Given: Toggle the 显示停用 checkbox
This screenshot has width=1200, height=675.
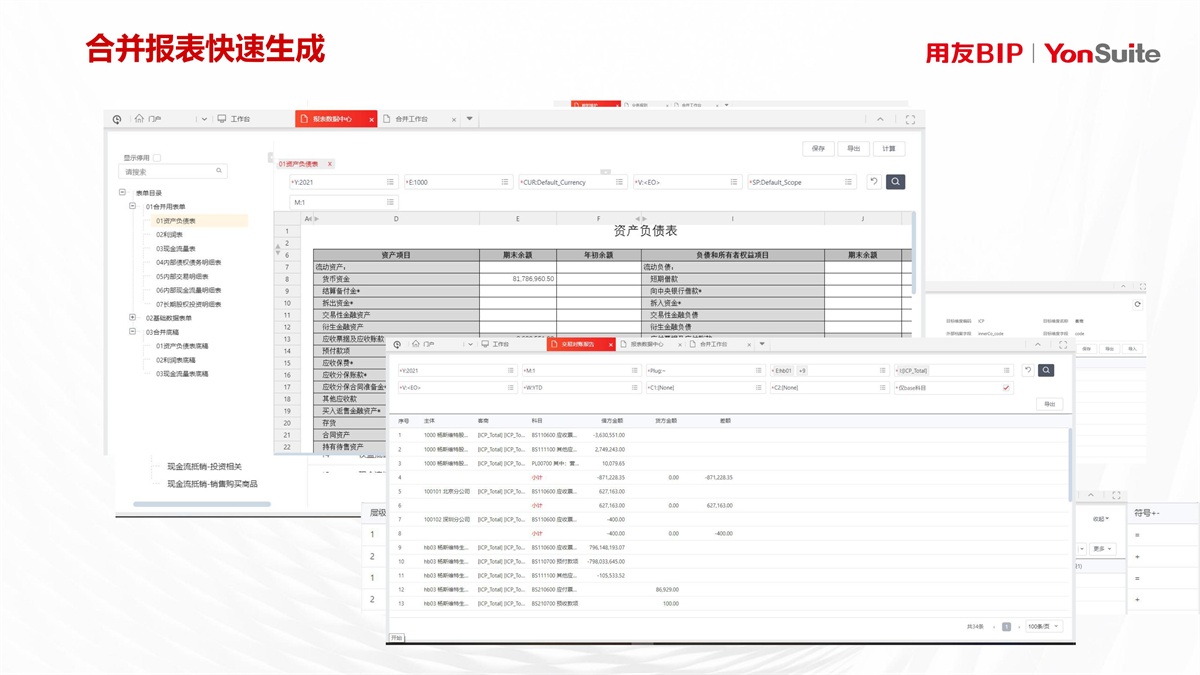Looking at the screenshot, I should 157,157.
